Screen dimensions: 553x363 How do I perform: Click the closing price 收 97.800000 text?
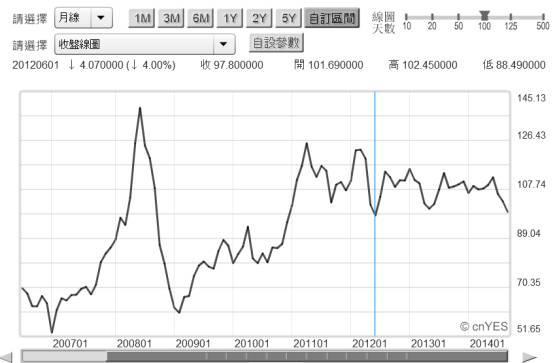tap(232, 65)
